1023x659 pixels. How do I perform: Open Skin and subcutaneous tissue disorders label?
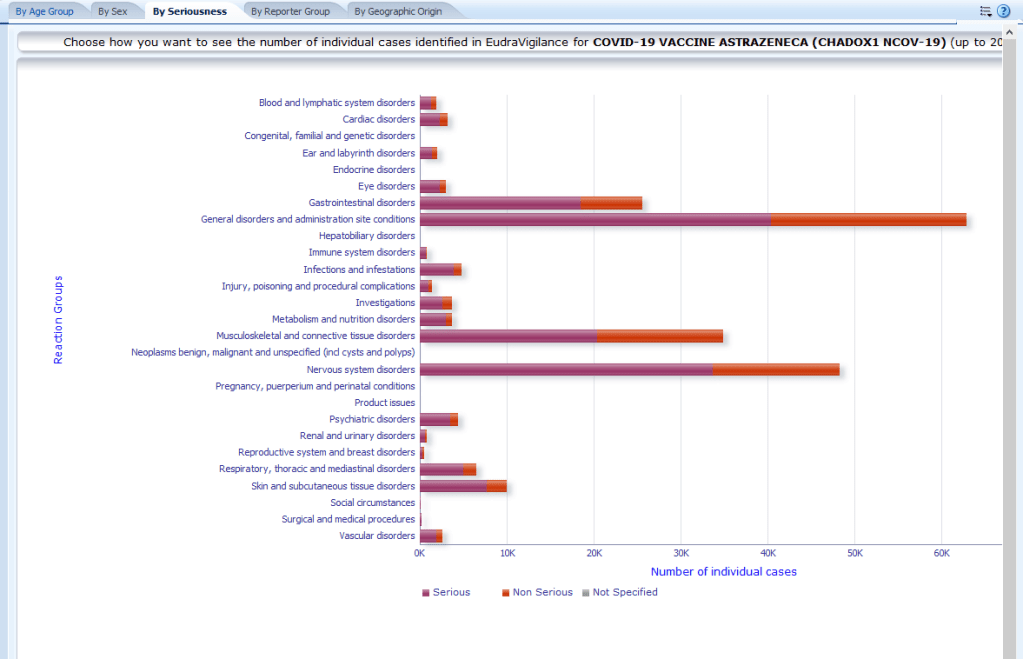click(333, 486)
